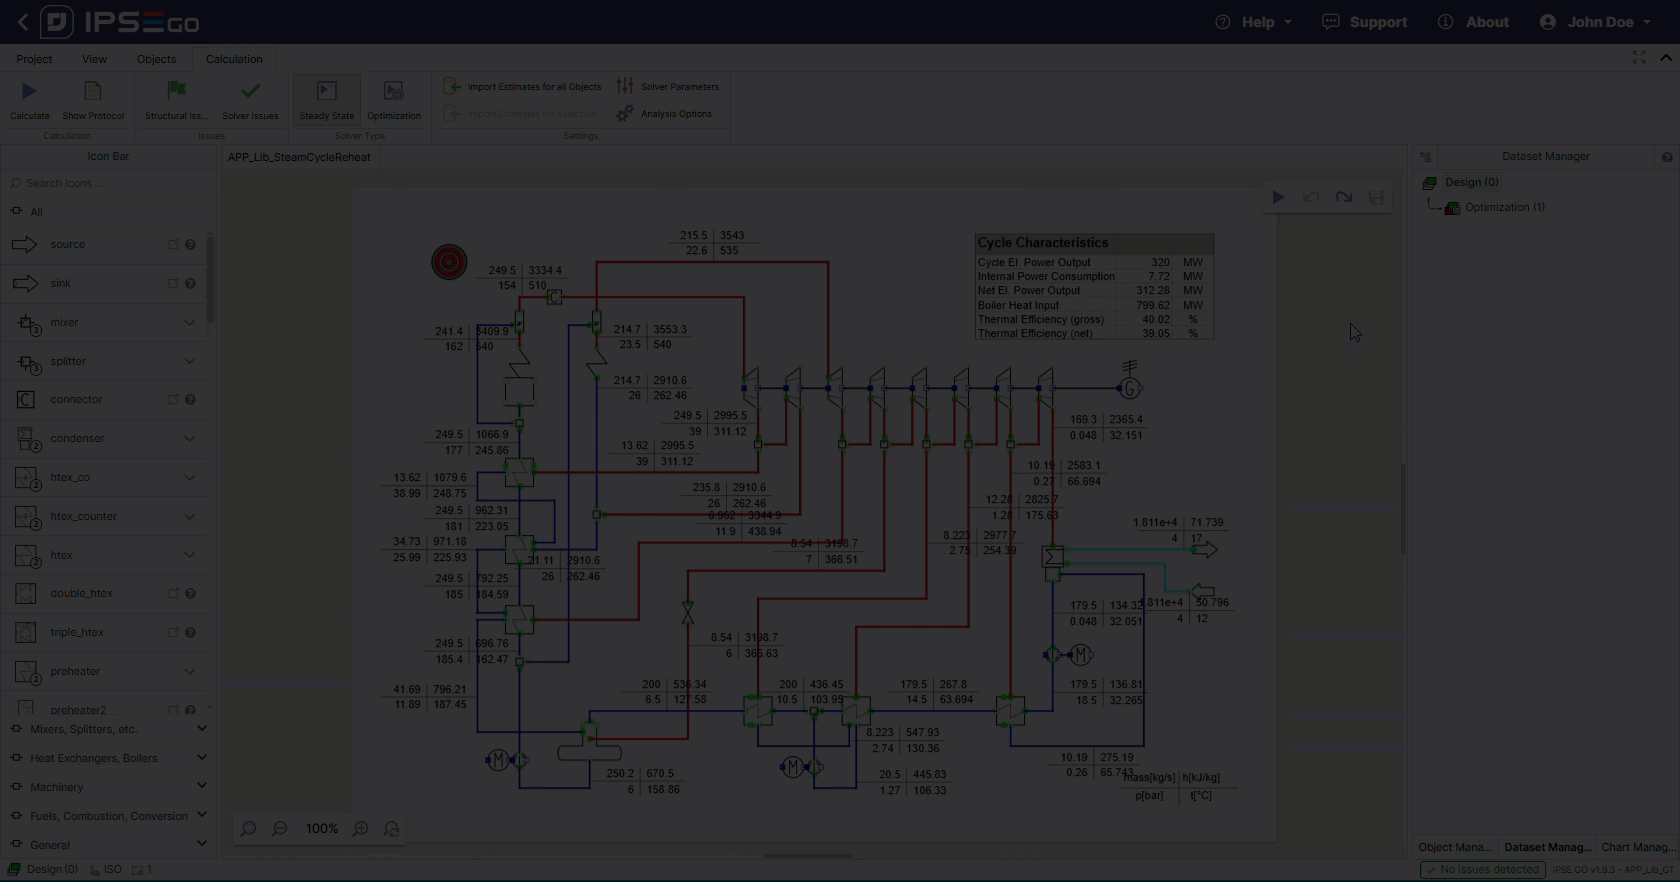The image size is (1680, 882).
Task: Select the condenser icon in Icon Bar
Action: coord(77,439)
